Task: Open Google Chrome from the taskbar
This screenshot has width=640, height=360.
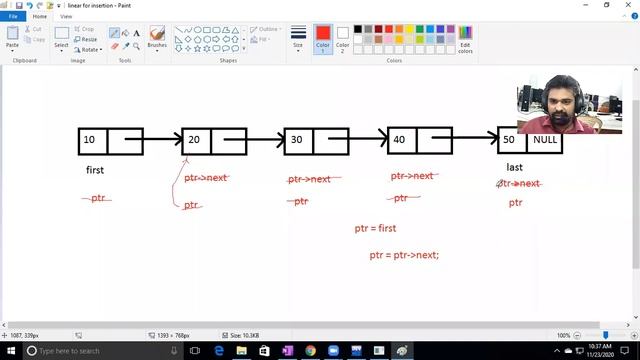Action: (x=311, y=351)
